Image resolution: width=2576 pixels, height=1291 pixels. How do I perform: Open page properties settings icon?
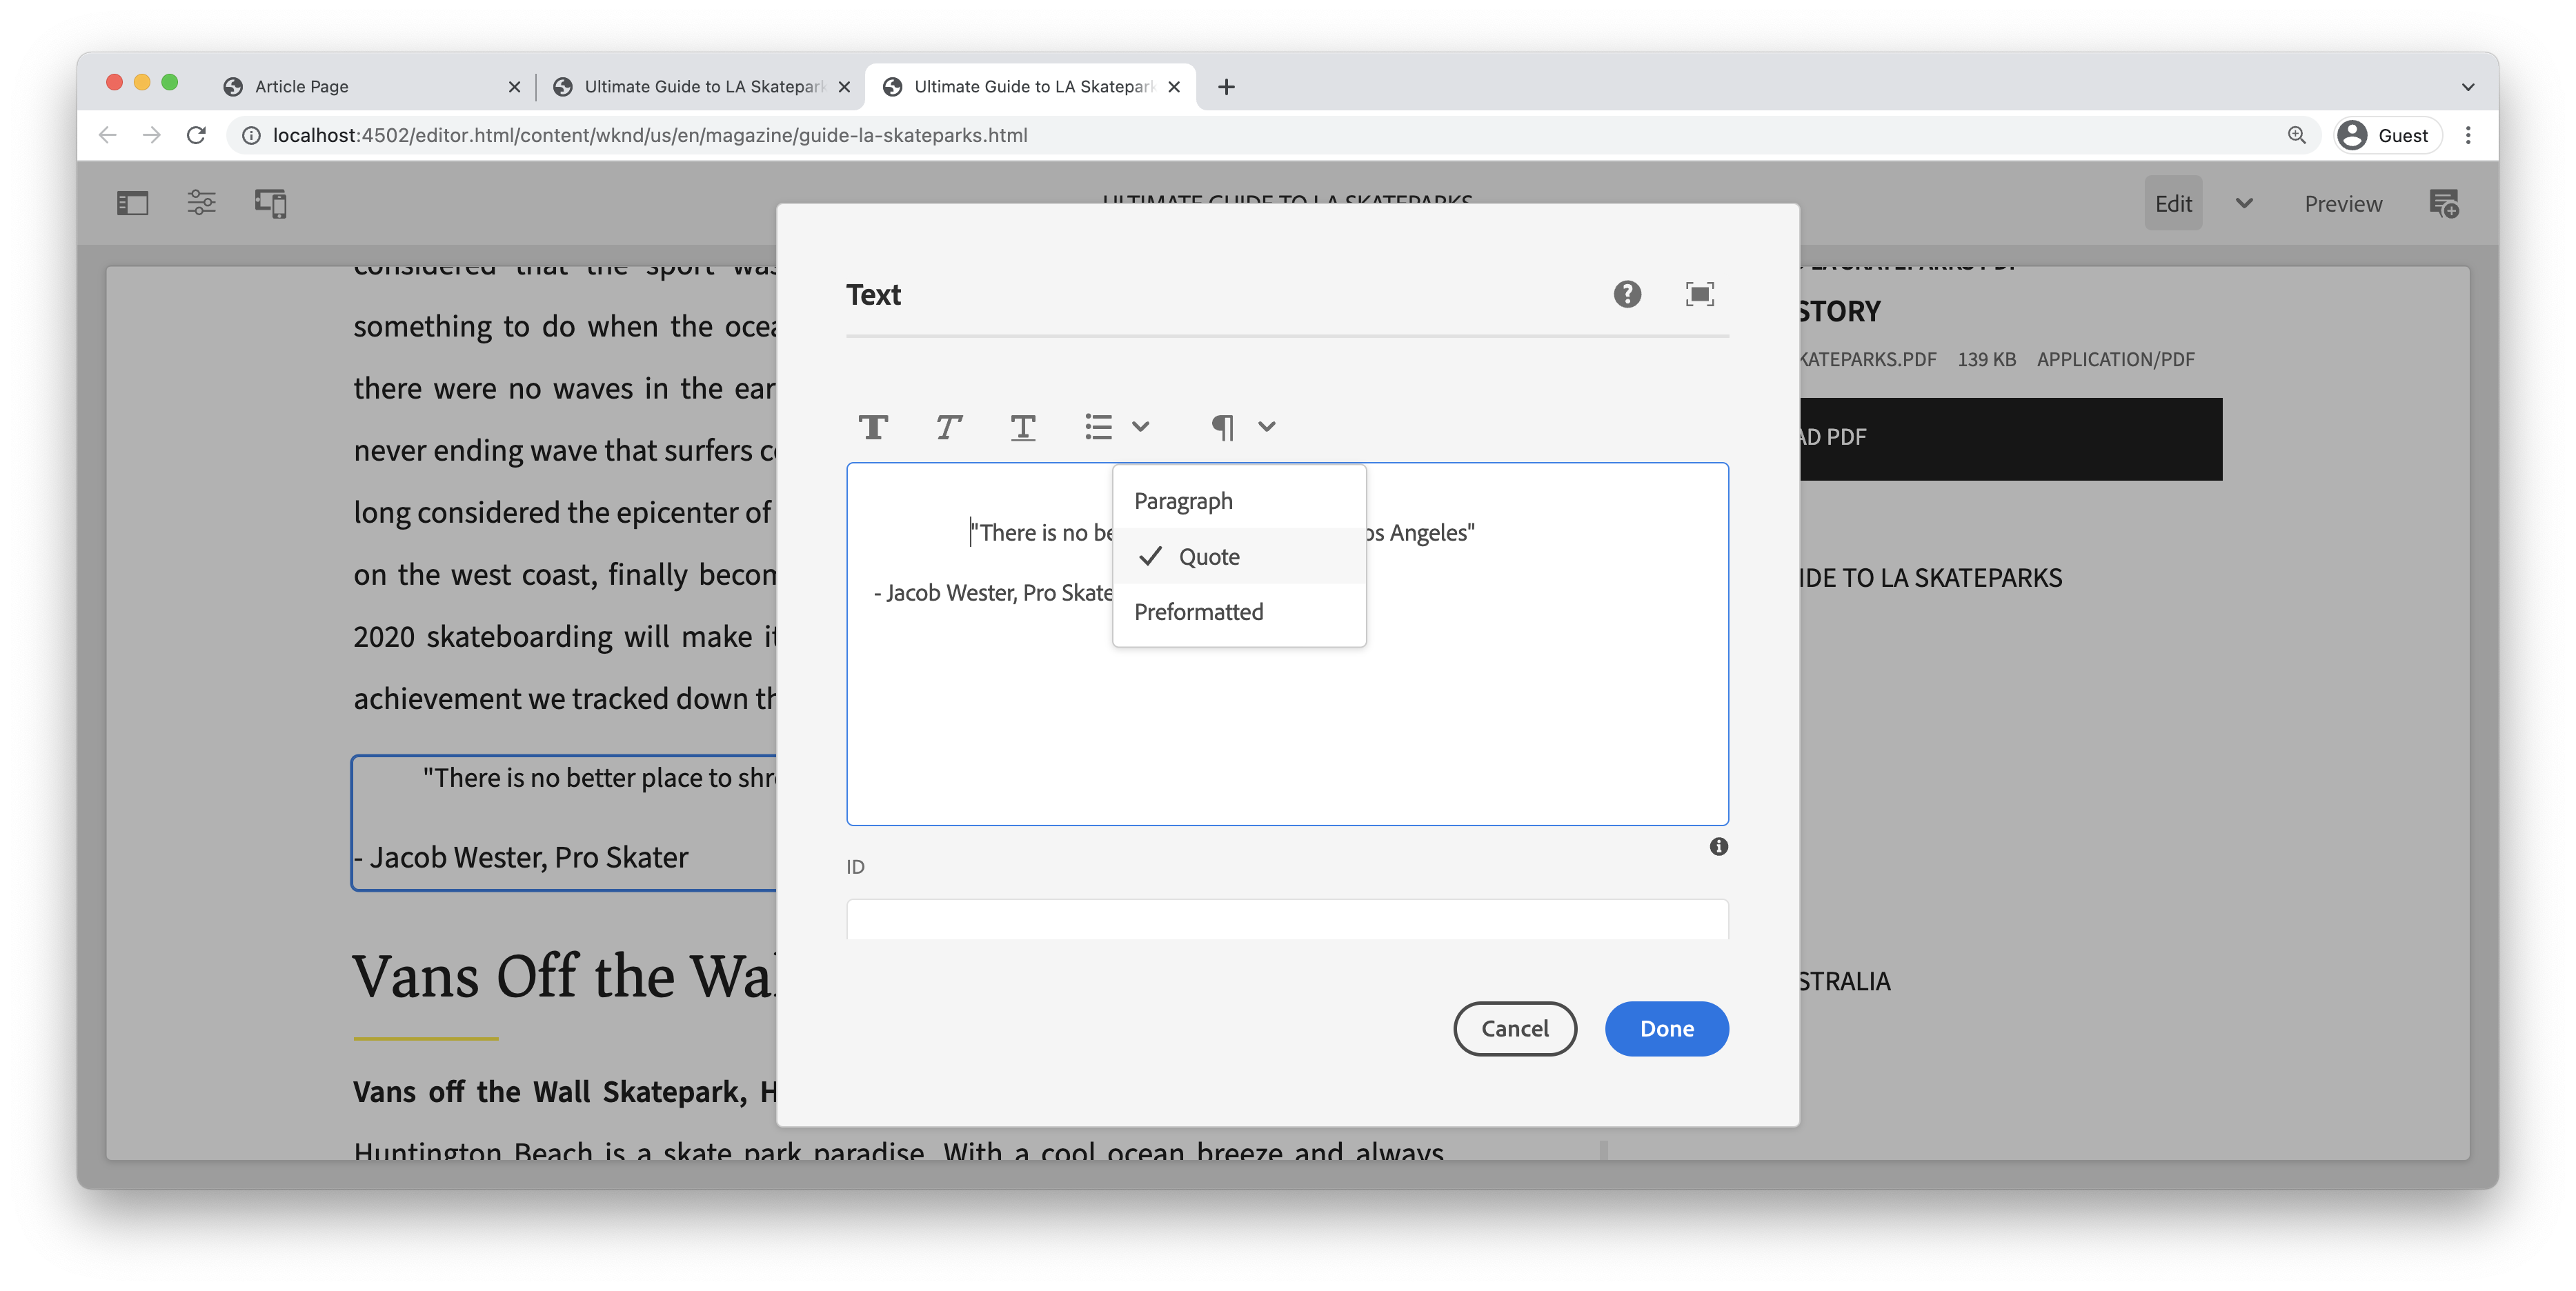tap(201, 203)
